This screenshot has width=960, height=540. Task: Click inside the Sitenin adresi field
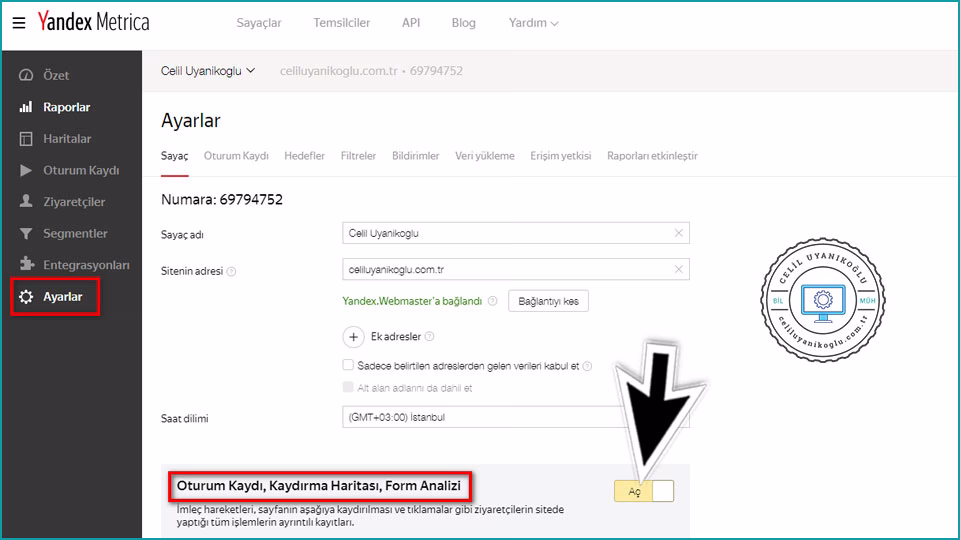(505, 270)
